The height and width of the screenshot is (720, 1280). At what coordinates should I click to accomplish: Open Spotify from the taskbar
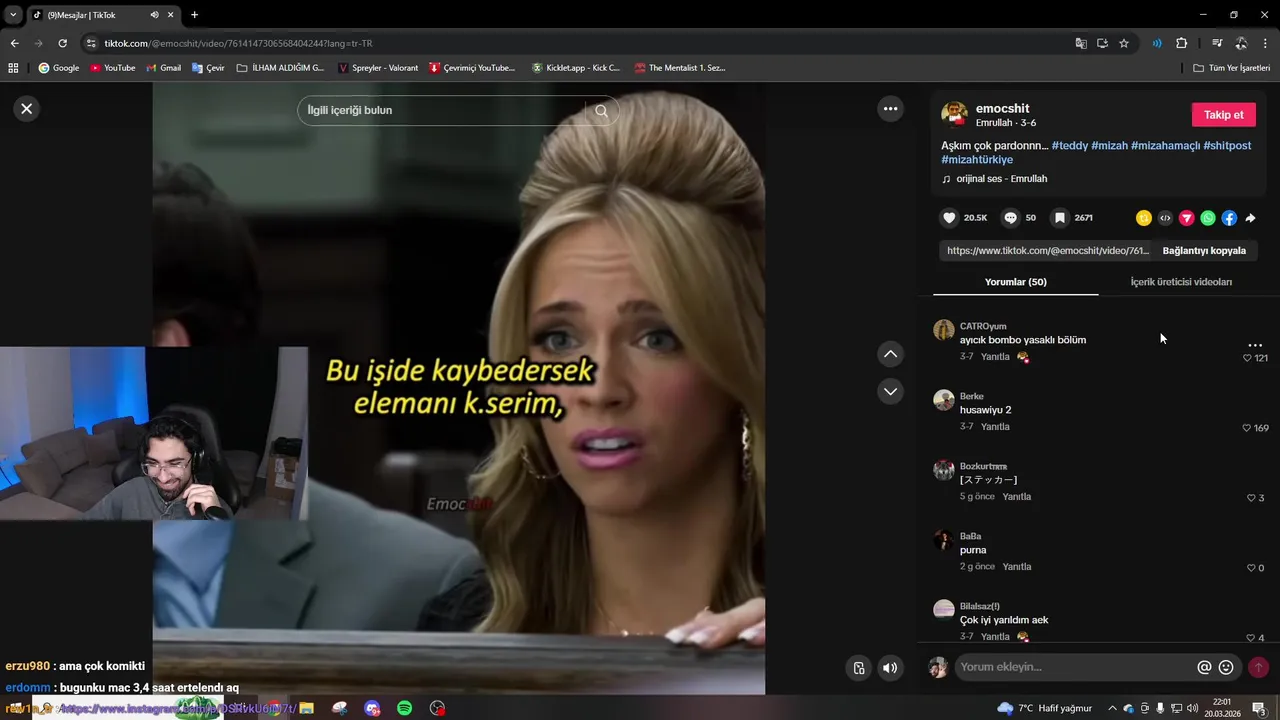point(404,708)
